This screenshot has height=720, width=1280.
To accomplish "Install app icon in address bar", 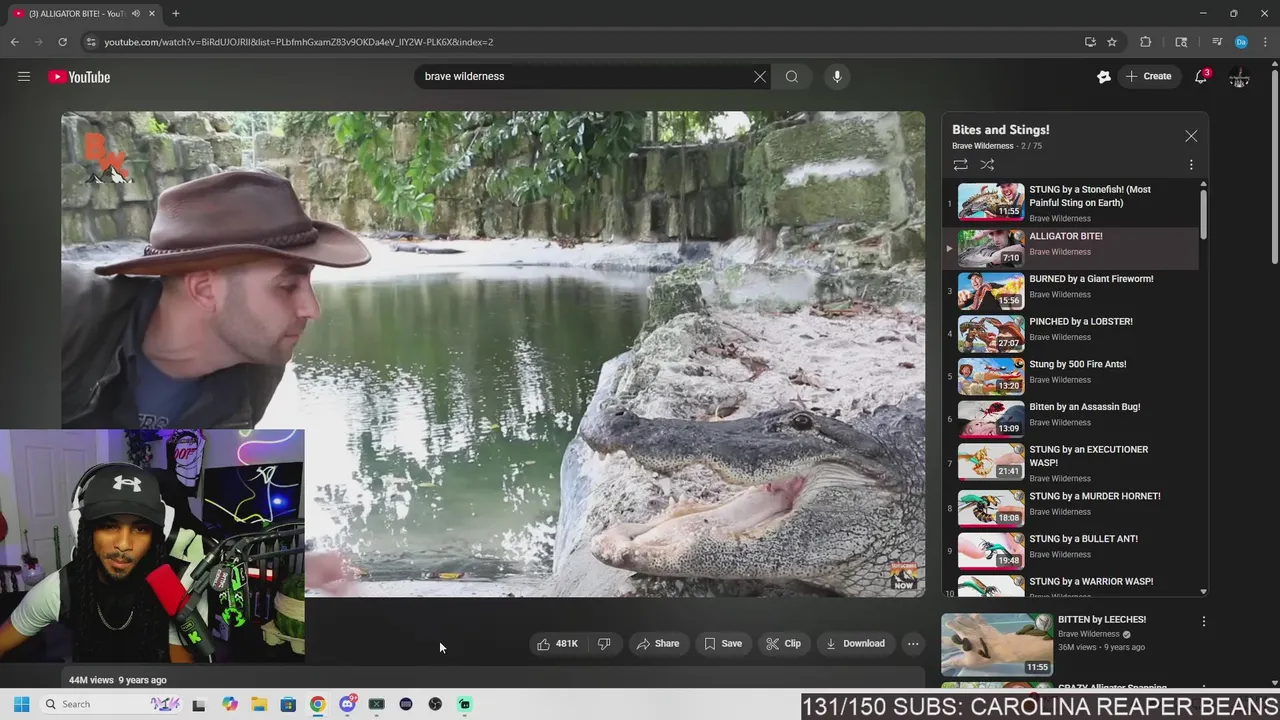I will click(x=1090, y=42).
